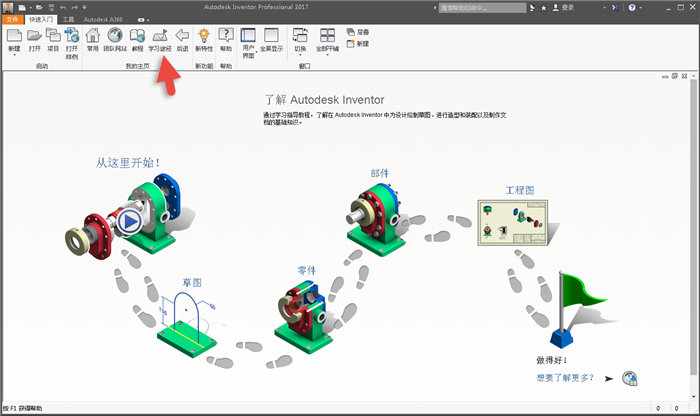700x416 pixels.
Task: Expand 全部平铺 dropdown arrow
Action: pyautogui.click(x=327, y=55)
